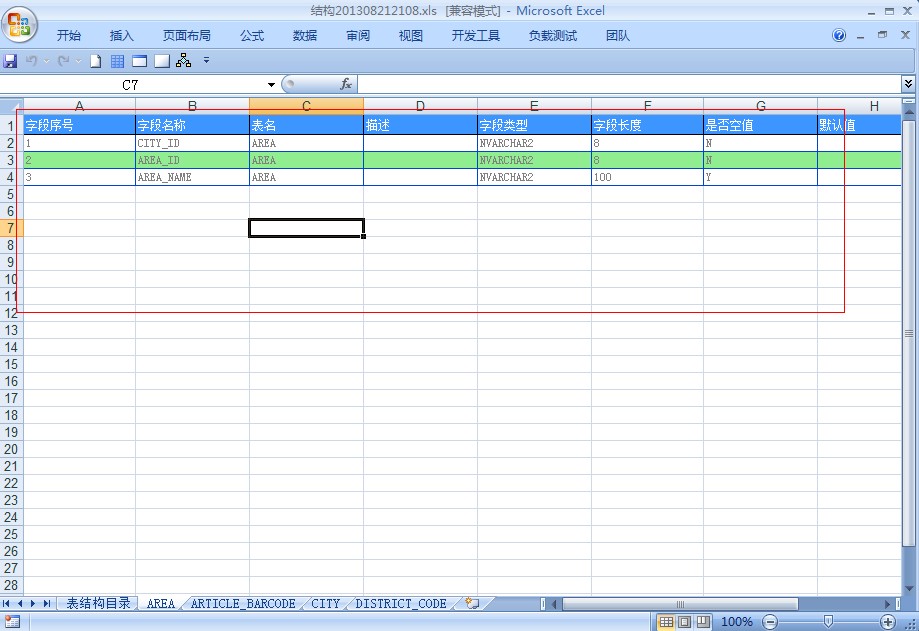Click the 是否空值 header cell
919x631 pixels.
[760, 125]
